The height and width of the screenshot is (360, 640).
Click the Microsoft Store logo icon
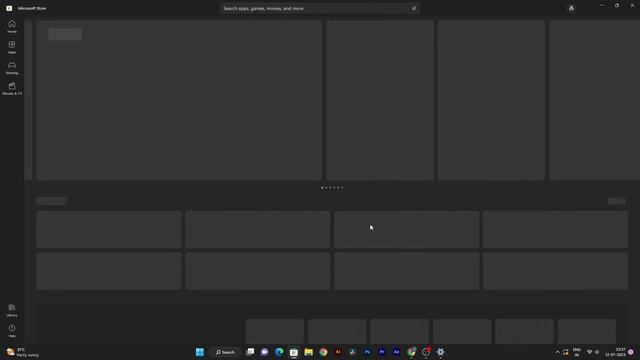pyautogui.click(x=9, y=8)
